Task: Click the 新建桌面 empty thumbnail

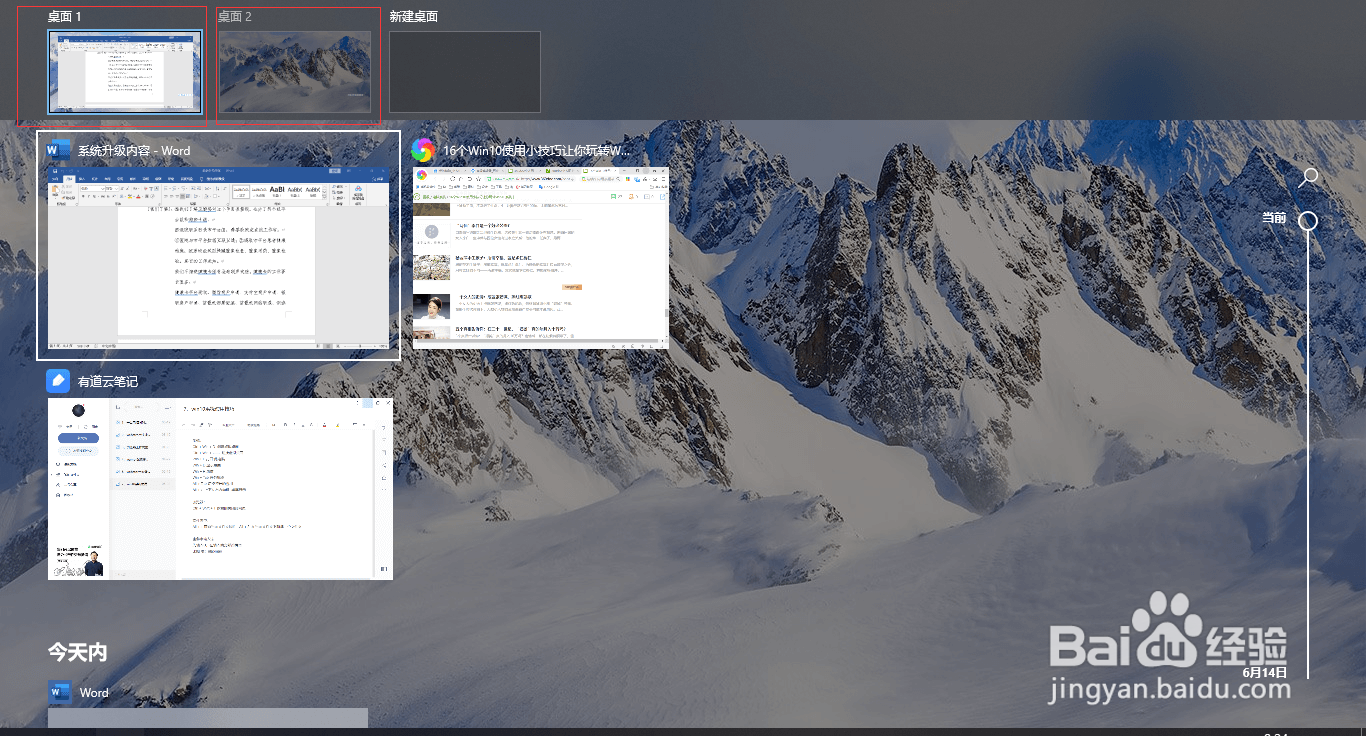Action: [x=465, y=72]
